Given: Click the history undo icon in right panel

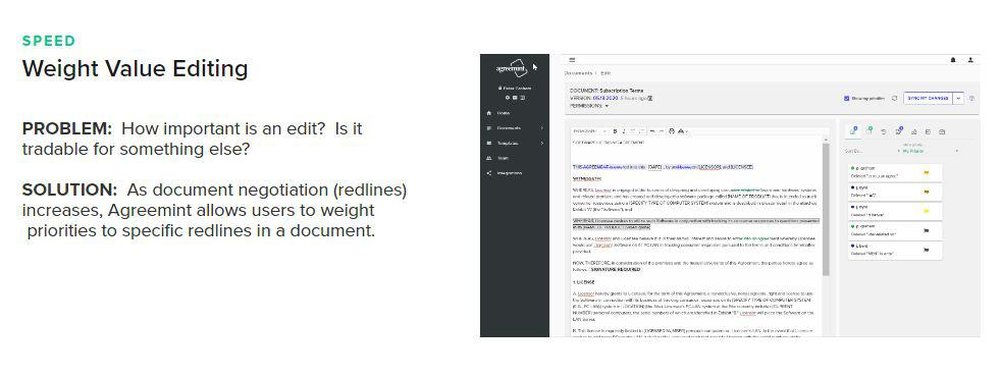Looking at the screenshot, I should (883, 132).
